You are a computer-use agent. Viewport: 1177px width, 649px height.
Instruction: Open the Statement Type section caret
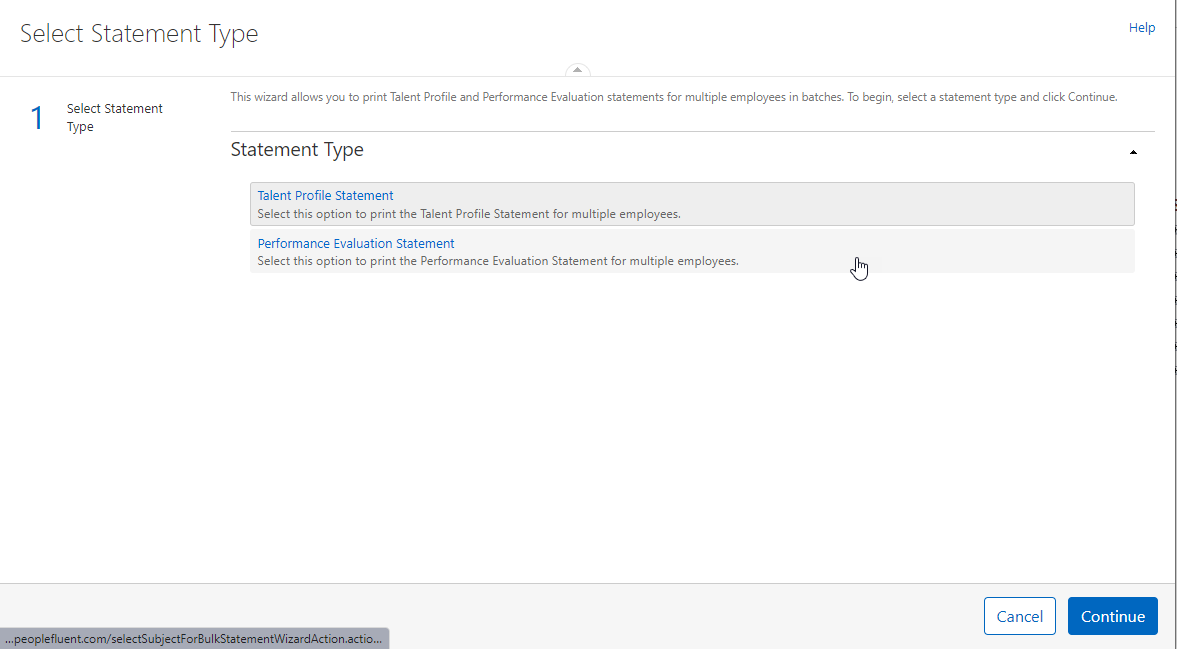coord(1133,152)
